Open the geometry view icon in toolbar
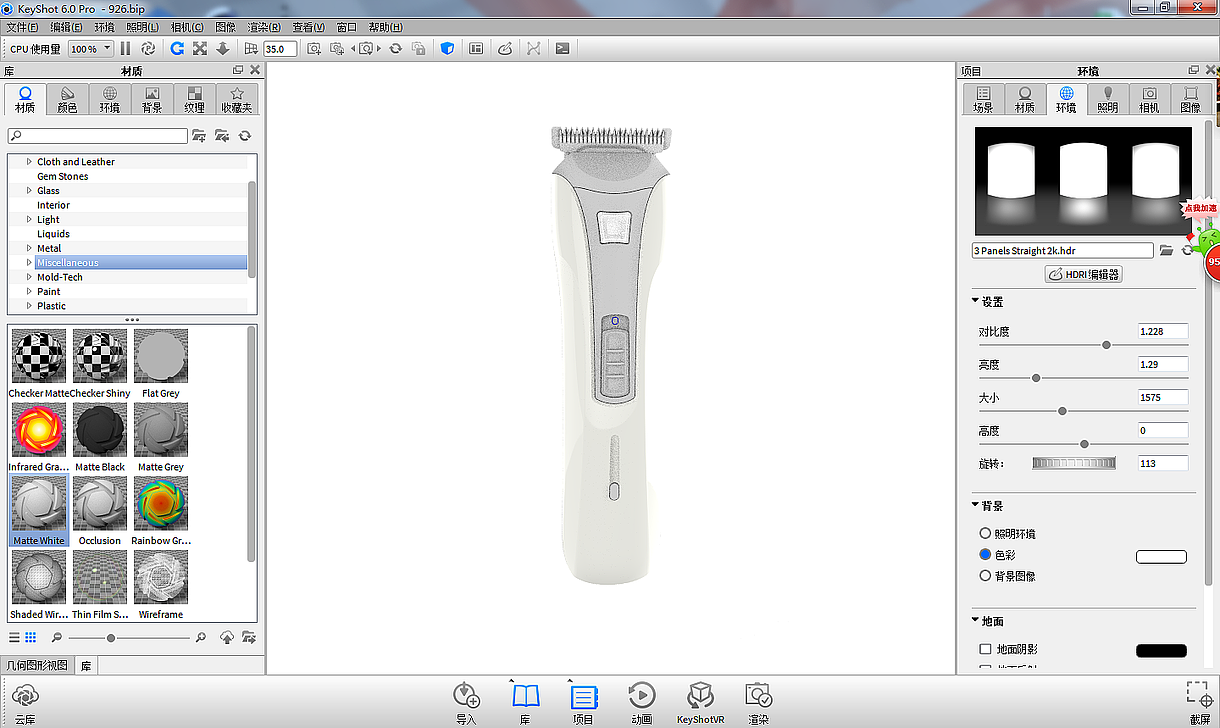Viewport: 1220px width, 728px height. [x=476, y=48]
